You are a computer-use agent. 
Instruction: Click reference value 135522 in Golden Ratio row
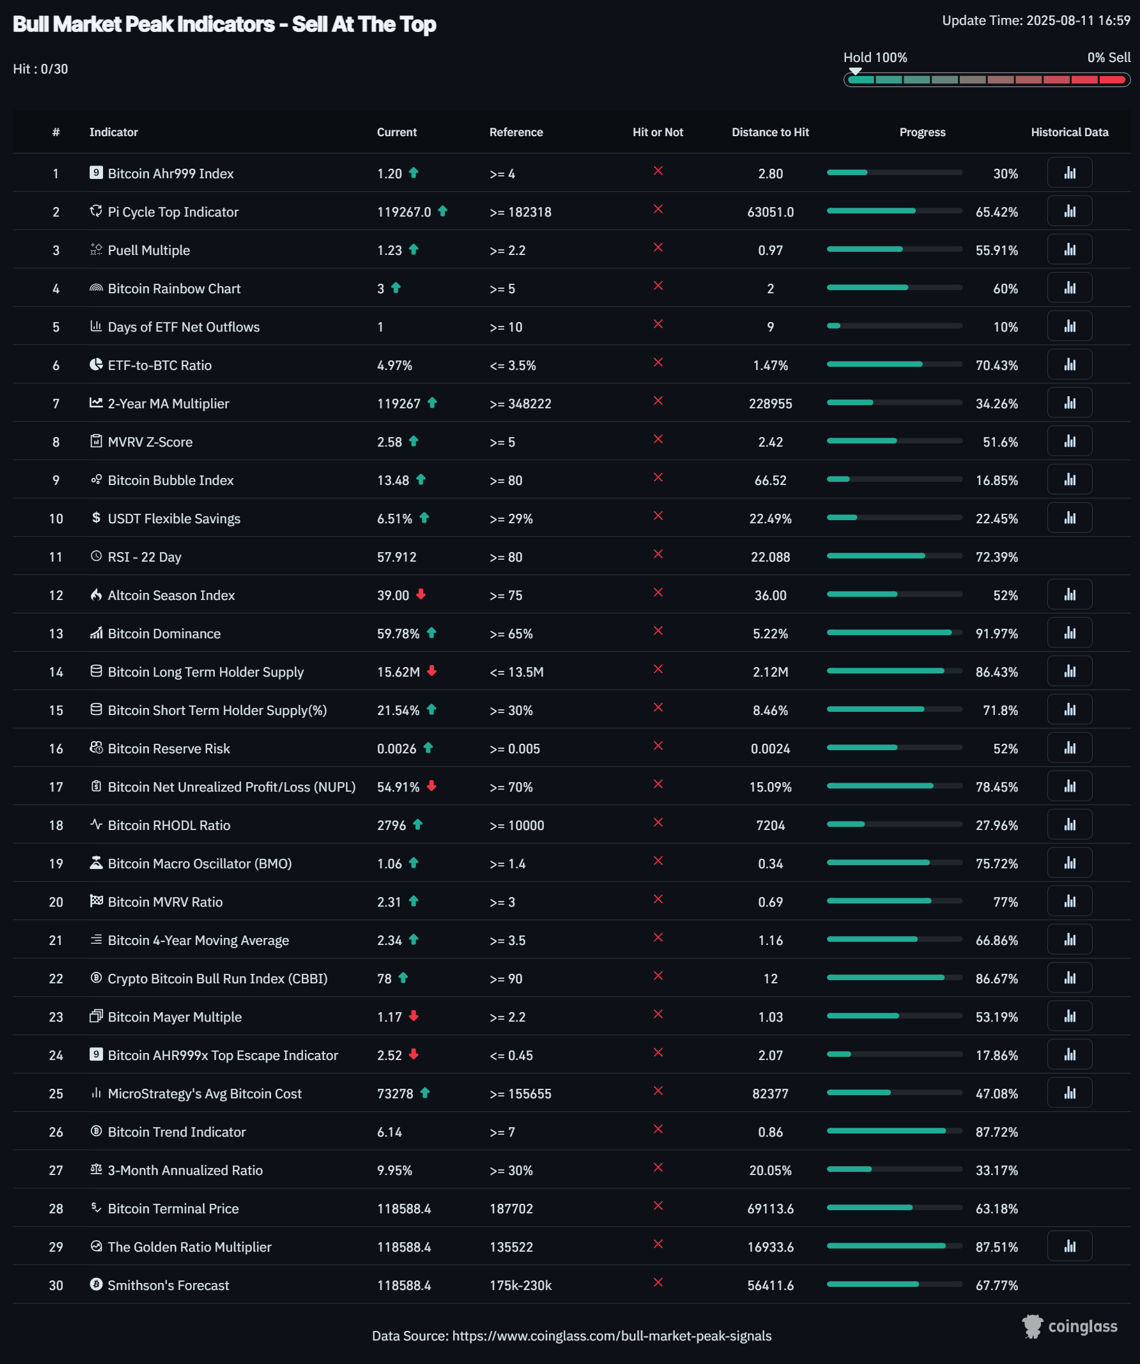click(x=511, y=1247)
